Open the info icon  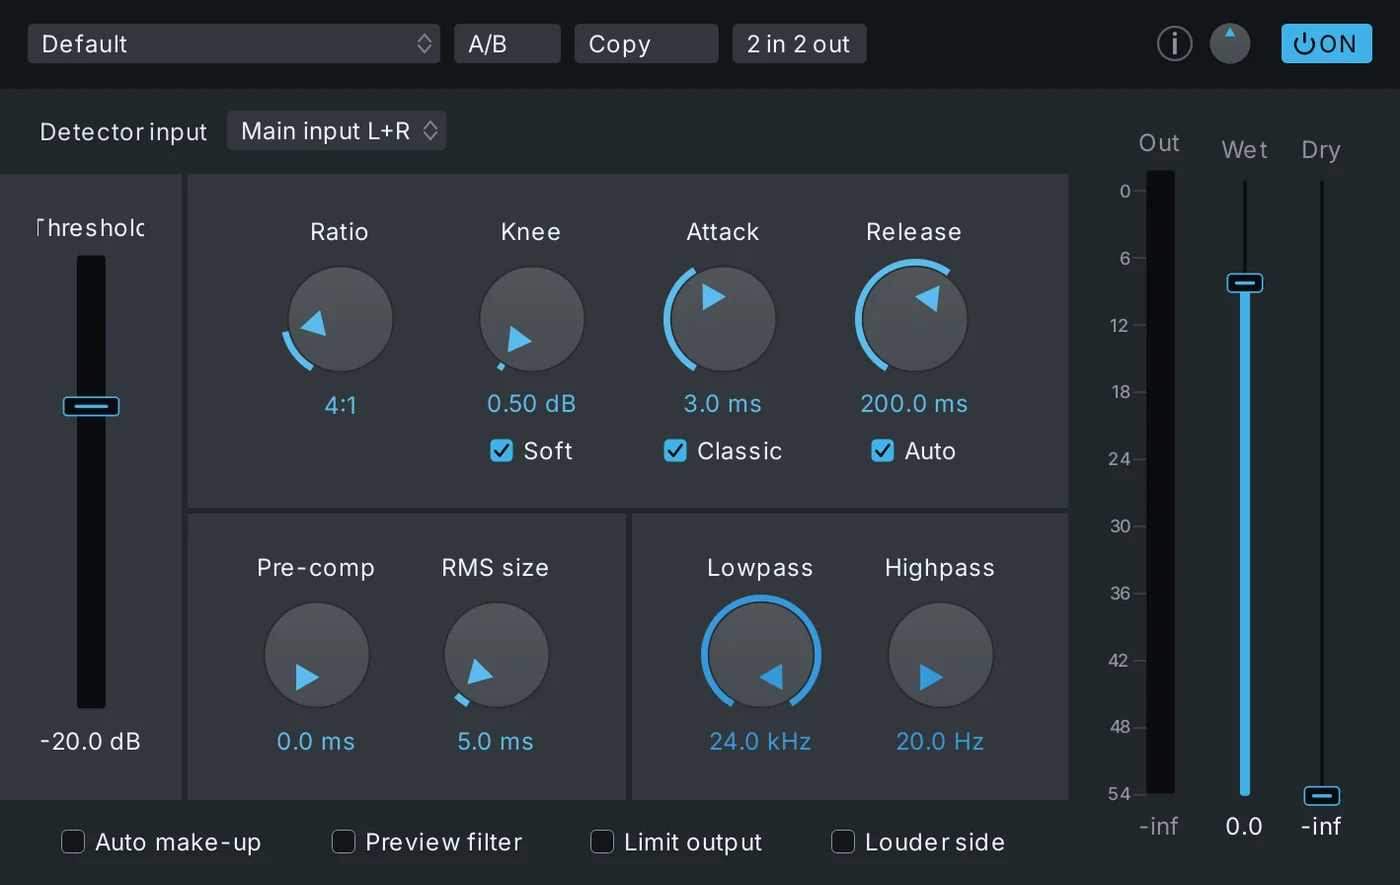coord(1174,44)
